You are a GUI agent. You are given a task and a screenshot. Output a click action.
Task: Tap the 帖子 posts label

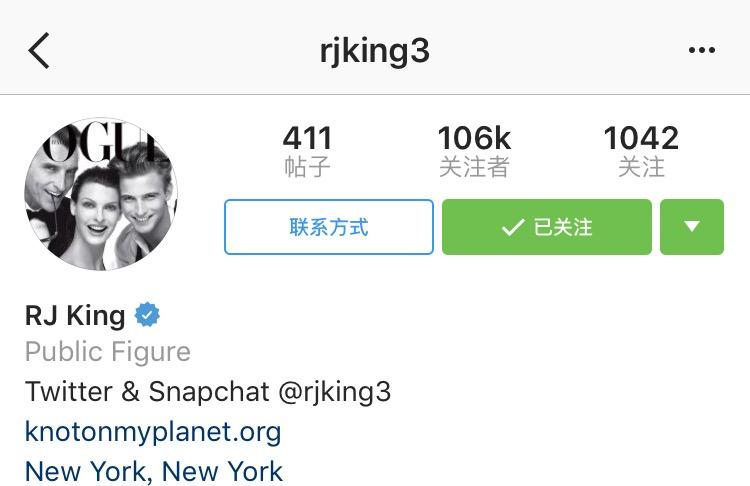[x=307, y=167]
